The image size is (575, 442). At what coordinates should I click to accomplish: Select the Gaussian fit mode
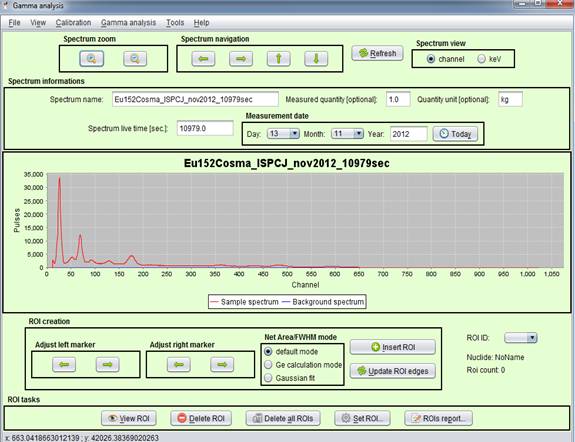coord(268,378)
